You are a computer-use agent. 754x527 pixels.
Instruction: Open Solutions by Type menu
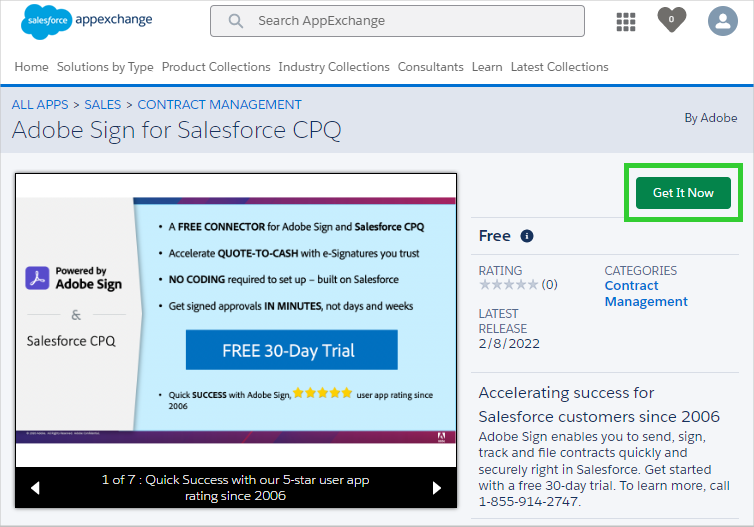(x=105, y=67)
